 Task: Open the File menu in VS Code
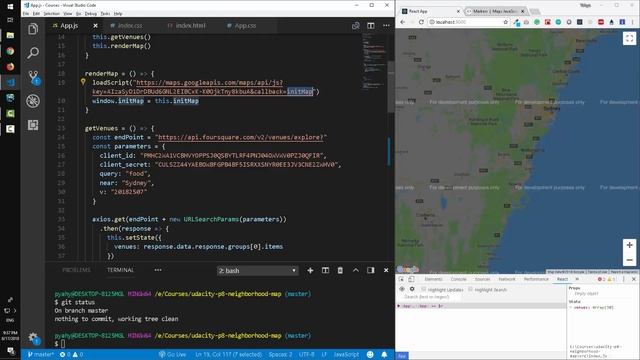coord(26,13)
